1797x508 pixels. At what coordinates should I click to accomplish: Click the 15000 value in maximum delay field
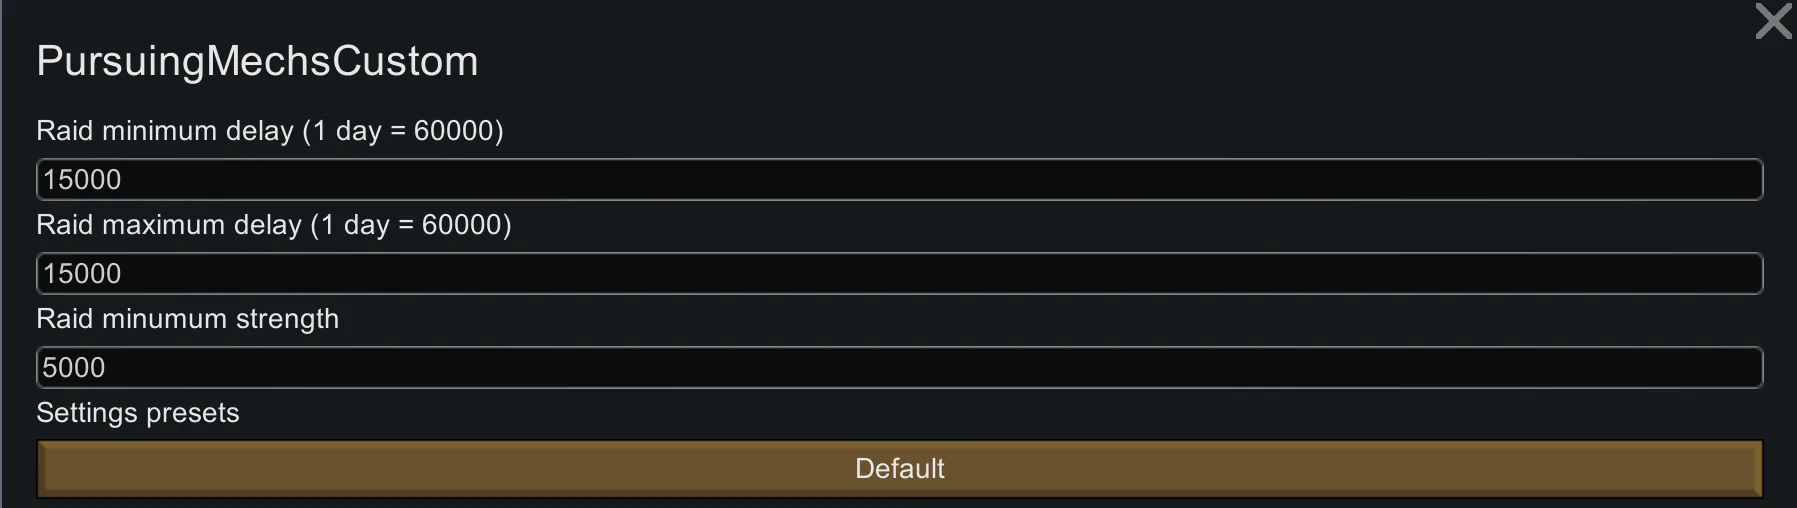coord(82,274)
